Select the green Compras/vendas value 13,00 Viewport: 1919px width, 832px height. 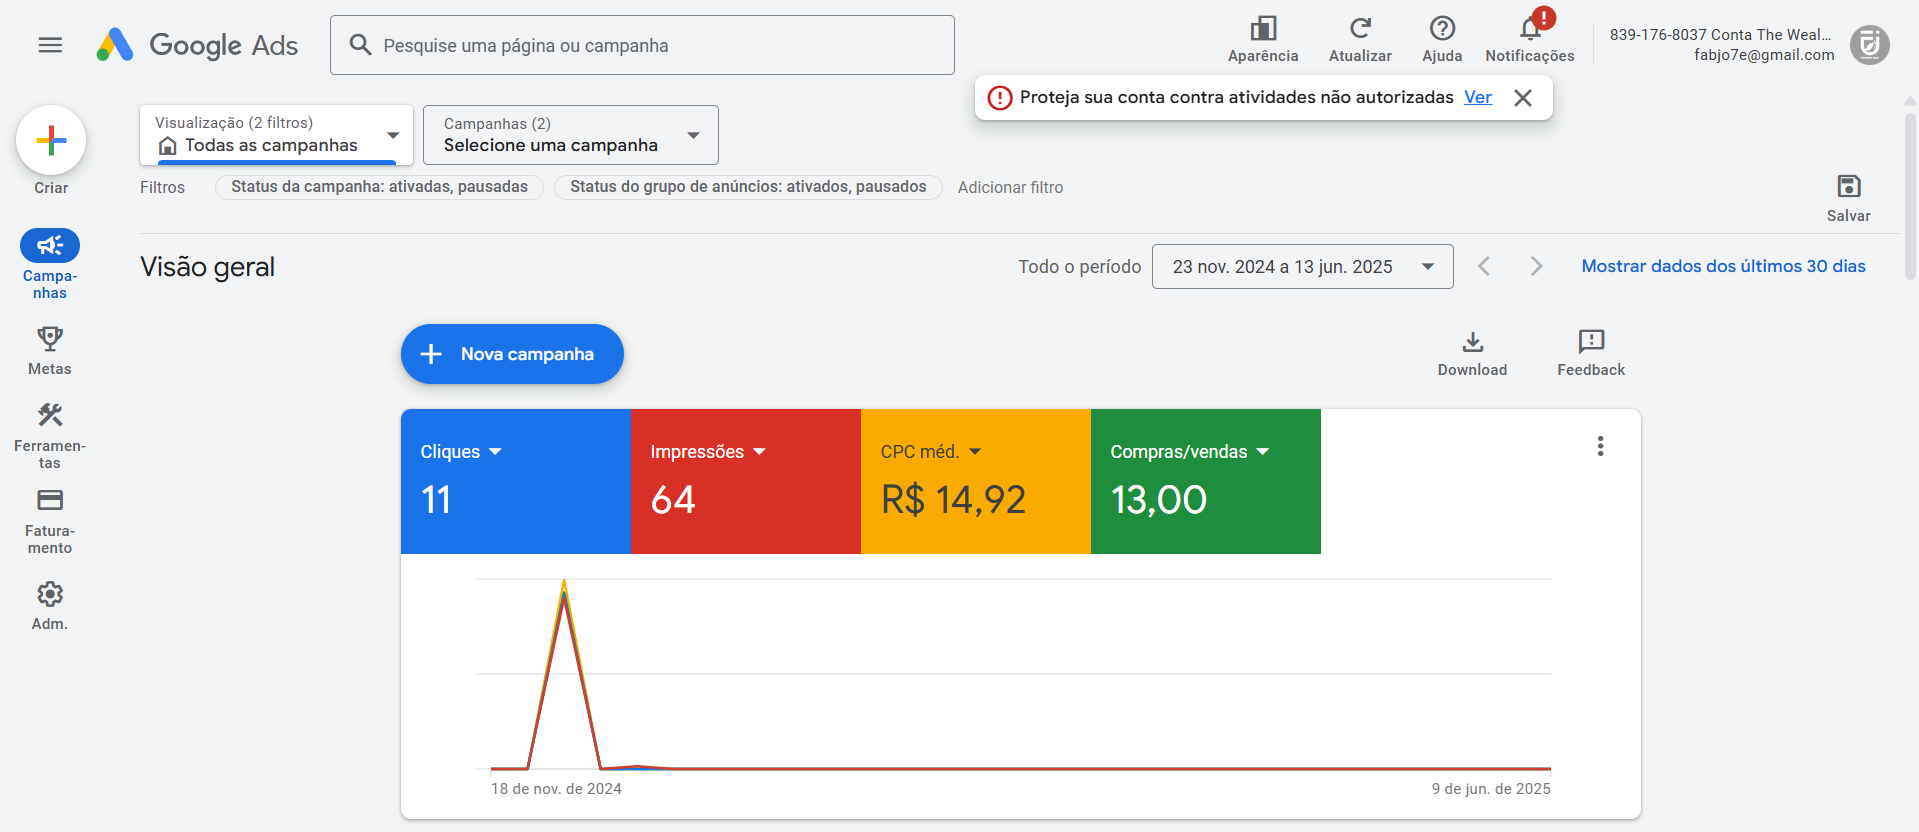point(1159,500)
